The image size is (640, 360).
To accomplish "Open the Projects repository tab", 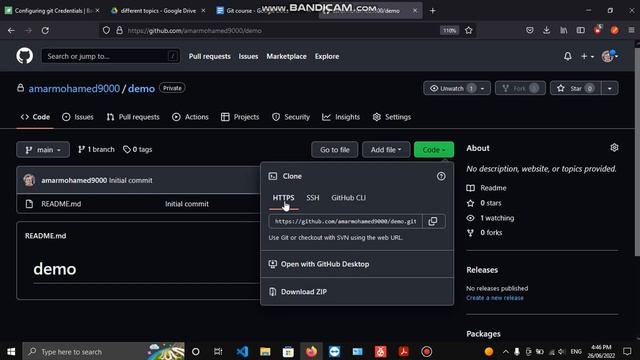I will click(240, 117).
